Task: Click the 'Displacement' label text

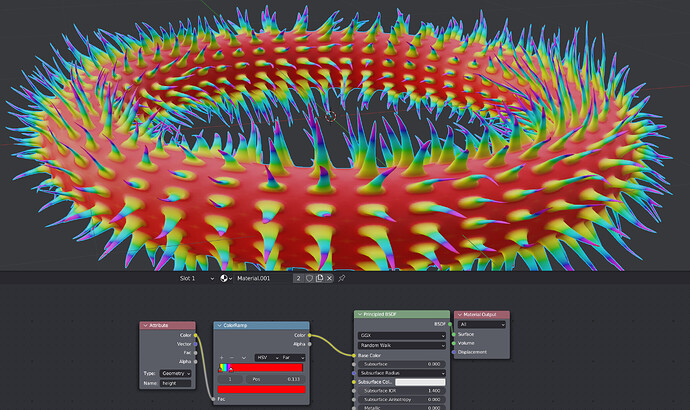Action: pyautogui.click(x=472, y=352)
